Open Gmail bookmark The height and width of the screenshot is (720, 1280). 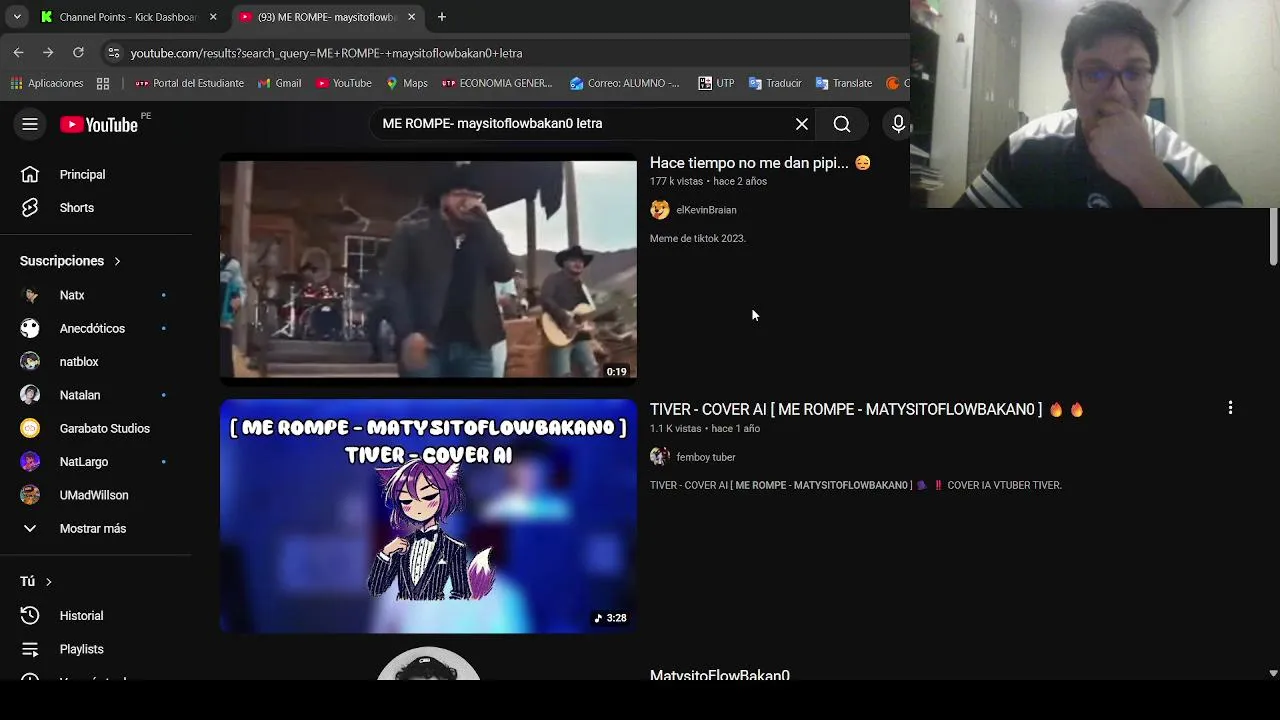point(280,83)
